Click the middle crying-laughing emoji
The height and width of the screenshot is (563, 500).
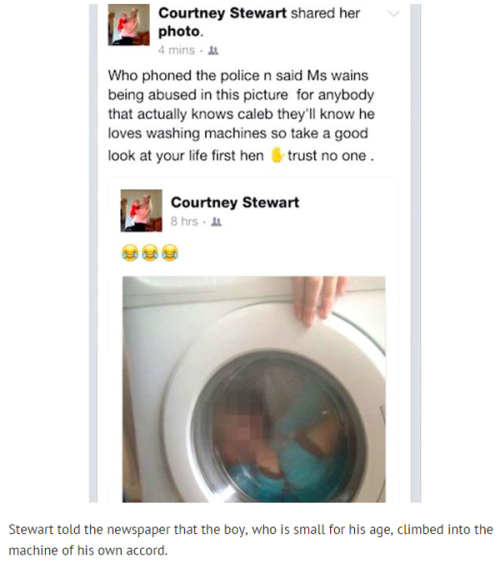click(x=150, y=252)
